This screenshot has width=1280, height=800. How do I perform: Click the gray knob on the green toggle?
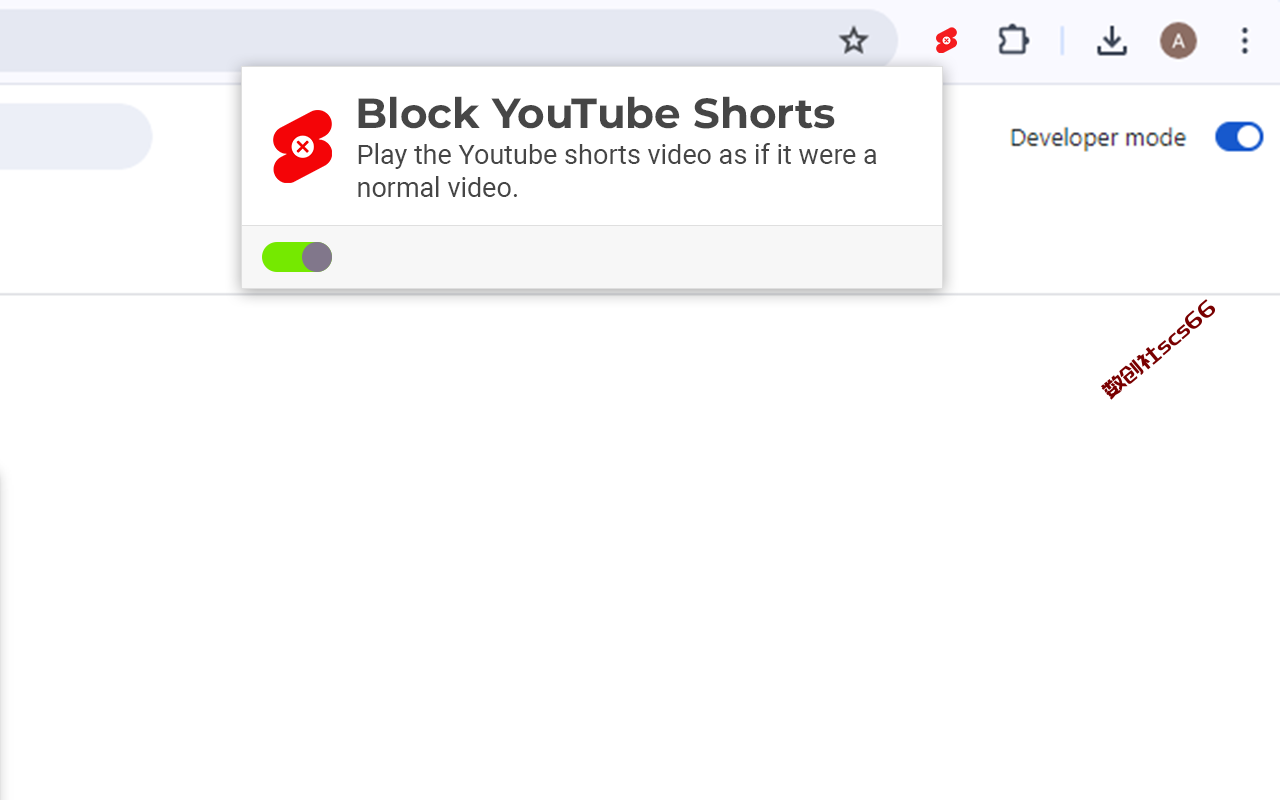(317, 257)
